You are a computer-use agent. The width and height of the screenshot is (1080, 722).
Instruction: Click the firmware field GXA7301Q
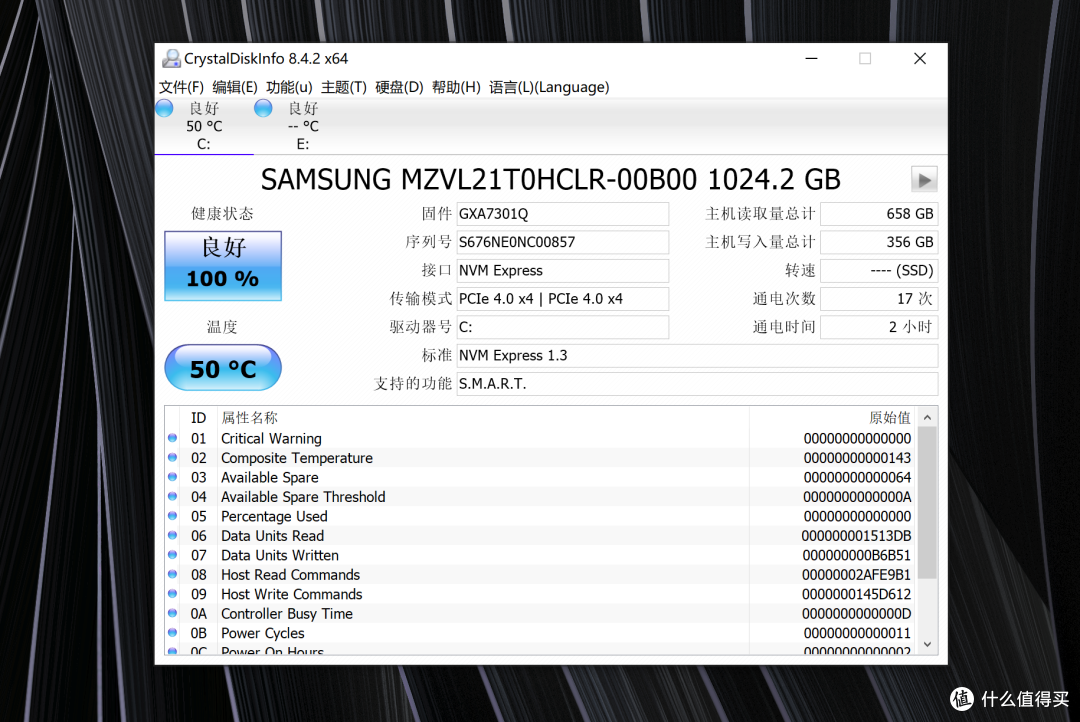563,214
